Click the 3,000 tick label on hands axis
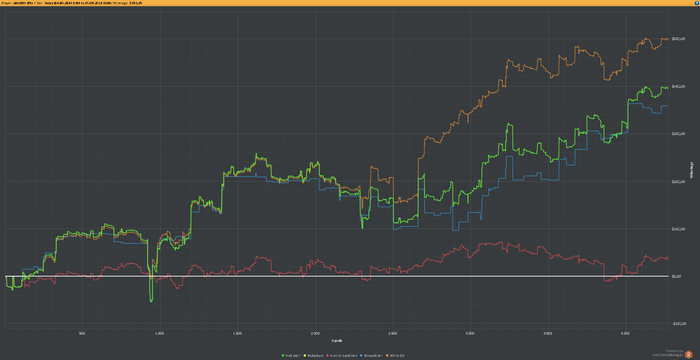This screenshot has height=360, width=700. 470,333
